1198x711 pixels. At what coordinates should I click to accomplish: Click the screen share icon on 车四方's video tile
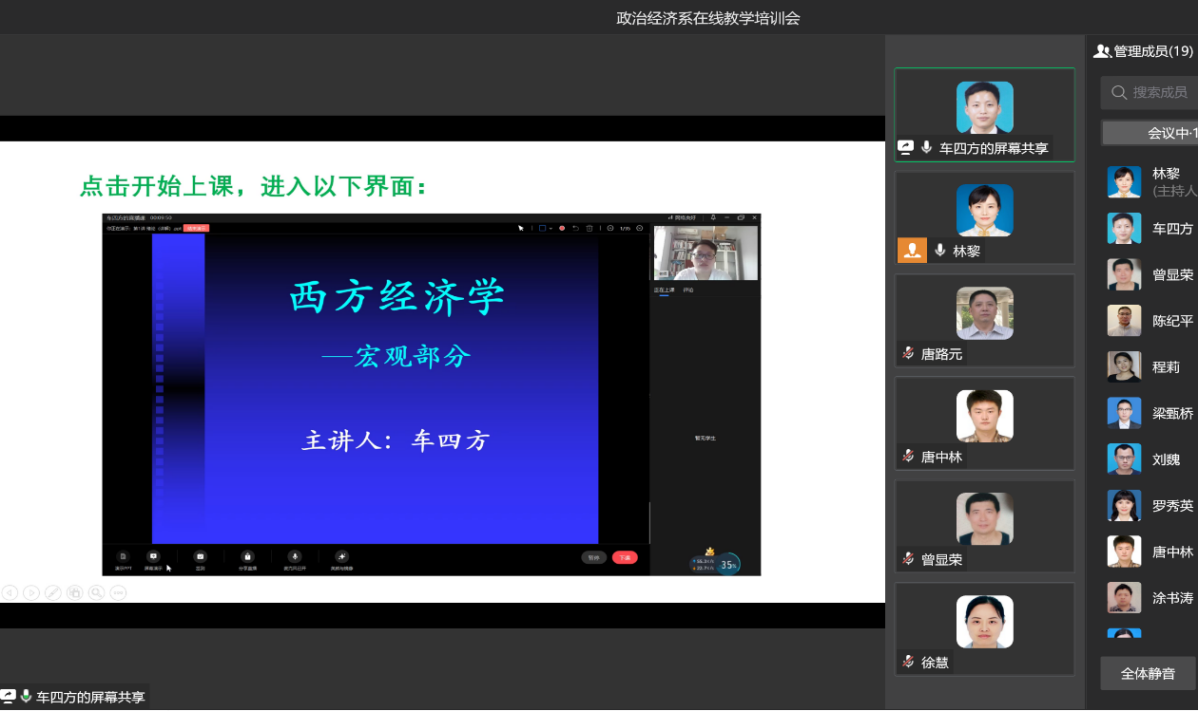906,148
